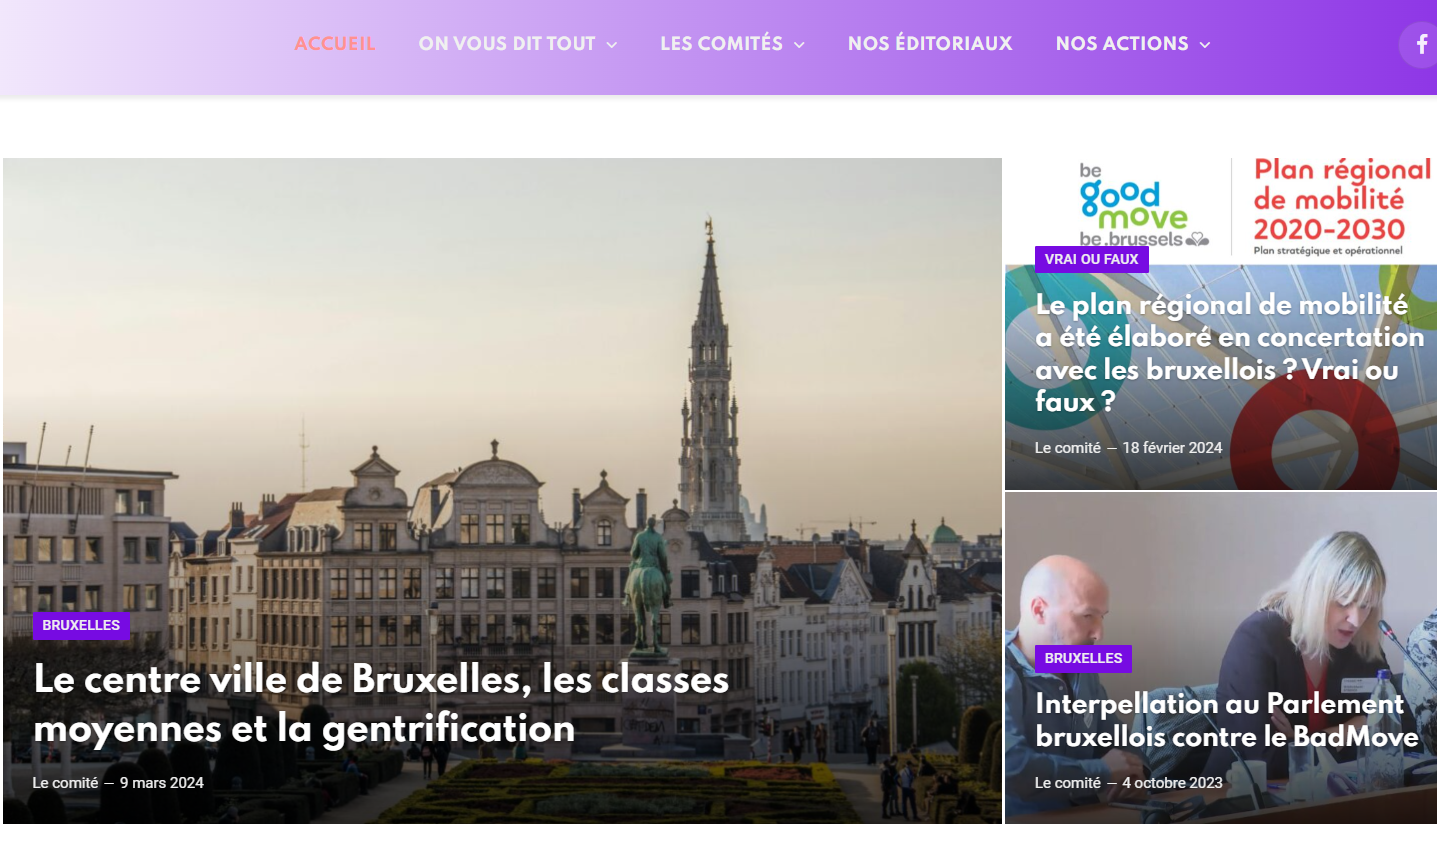Click the VRAI OU FAUX category tag
Image resolution: width=1437 pixels, height=848 pixels.
(1092, 259)
